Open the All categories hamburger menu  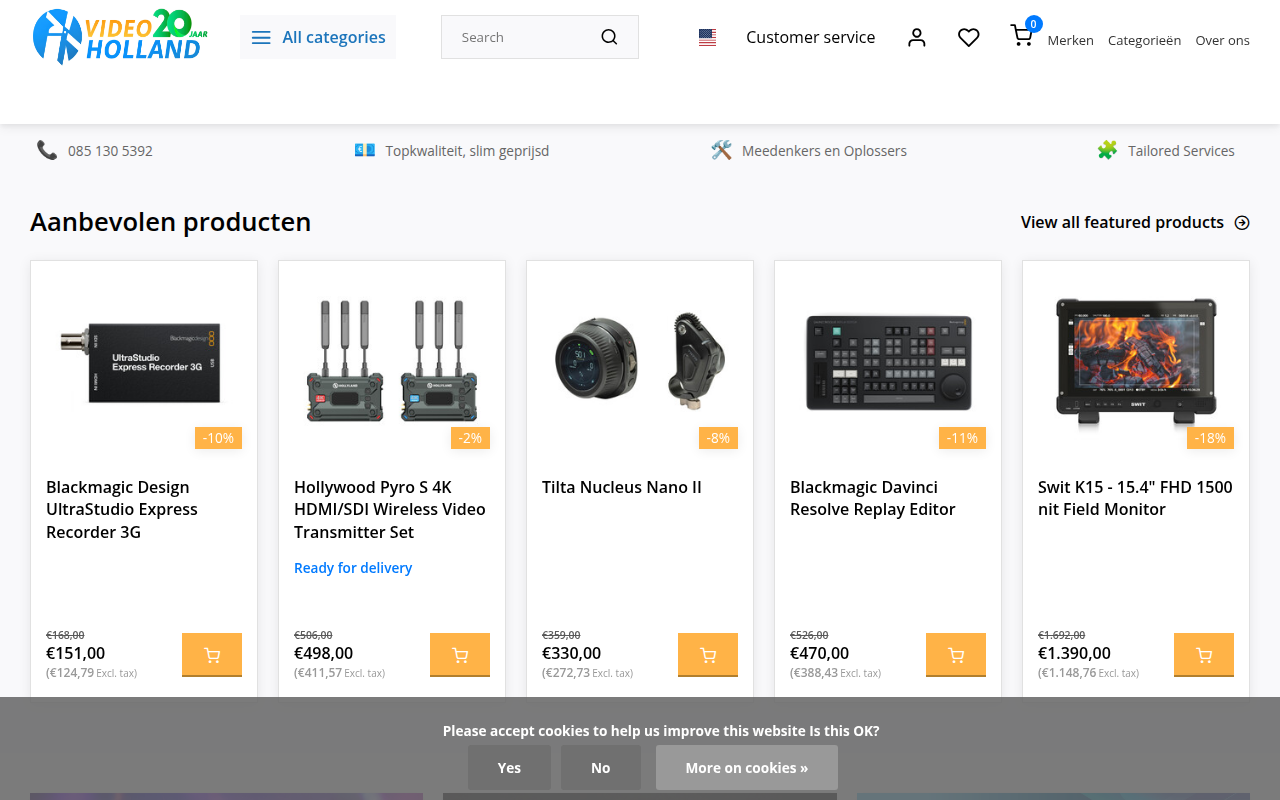[318, 37]
